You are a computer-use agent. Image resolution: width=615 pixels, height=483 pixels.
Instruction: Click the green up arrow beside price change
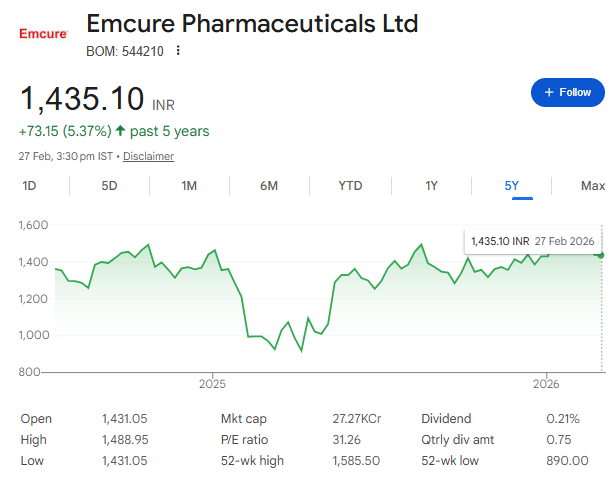[x=120, y=131]
